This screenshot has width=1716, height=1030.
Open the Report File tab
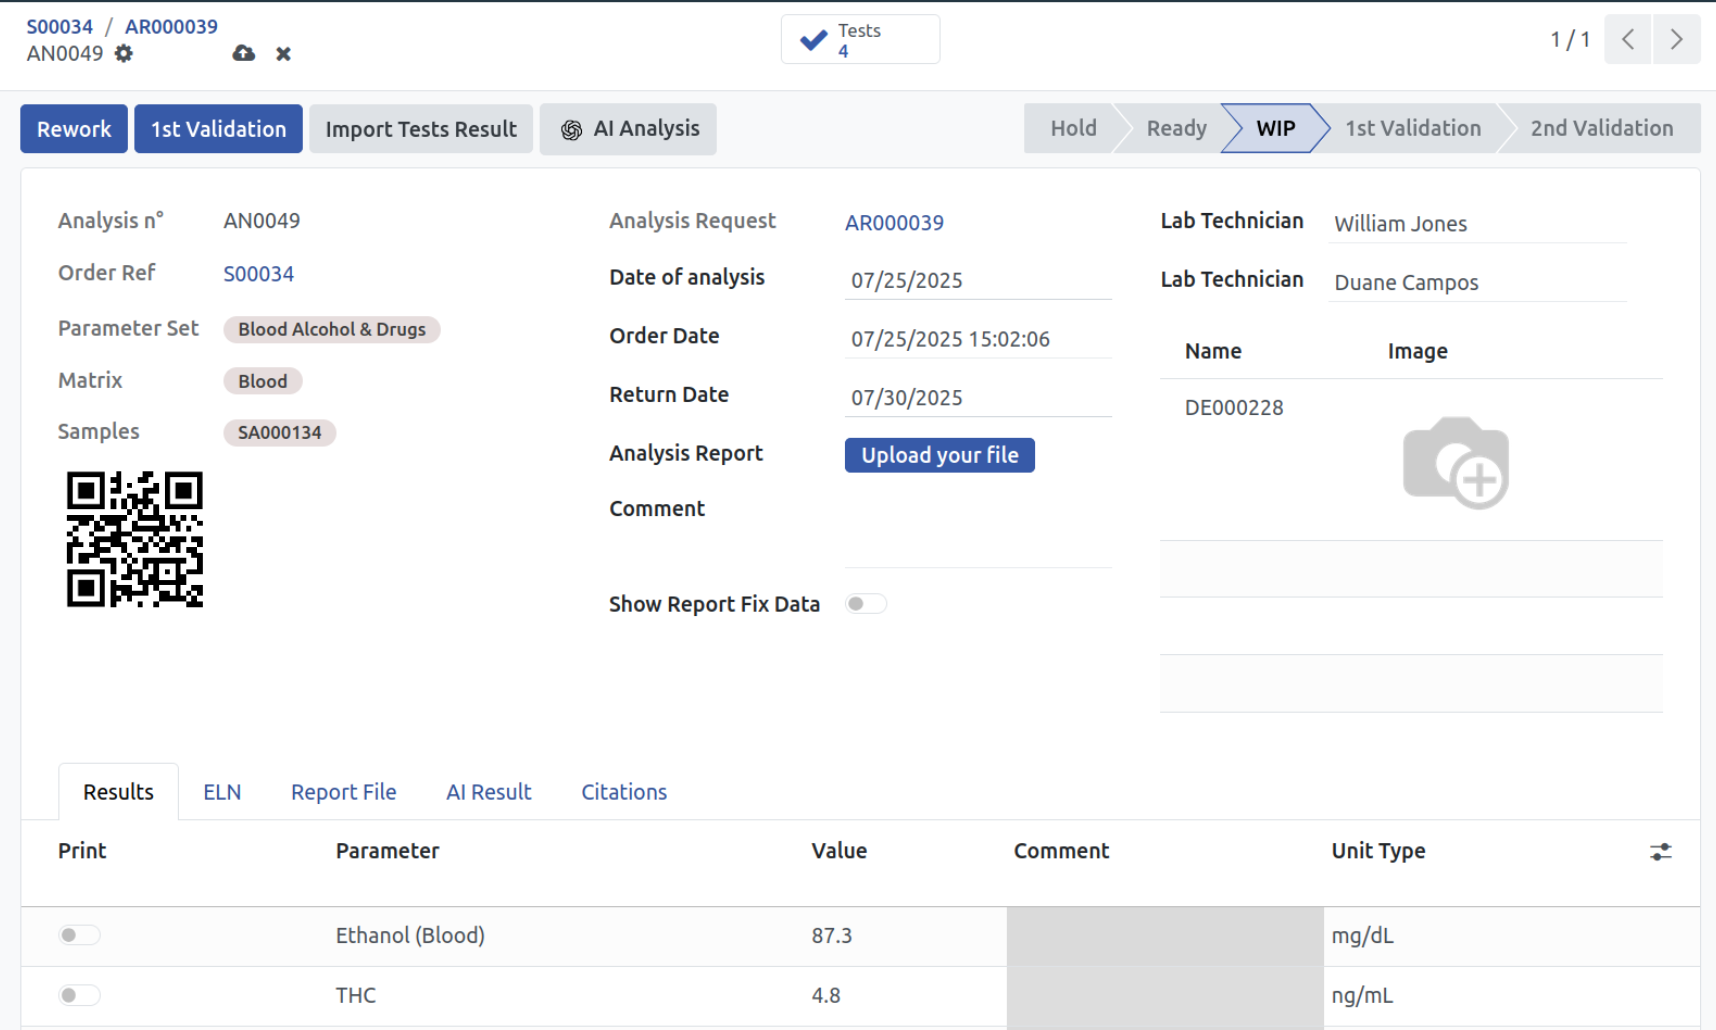[344, 792]
